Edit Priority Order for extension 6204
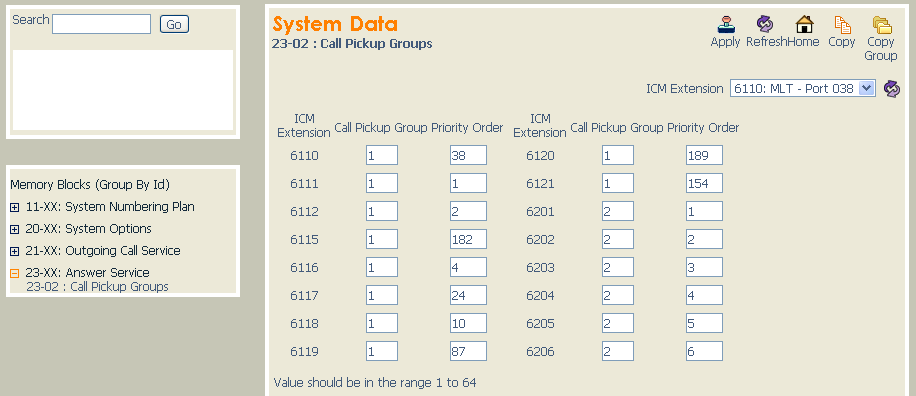 pyautogui.click(x=705, y=296)
